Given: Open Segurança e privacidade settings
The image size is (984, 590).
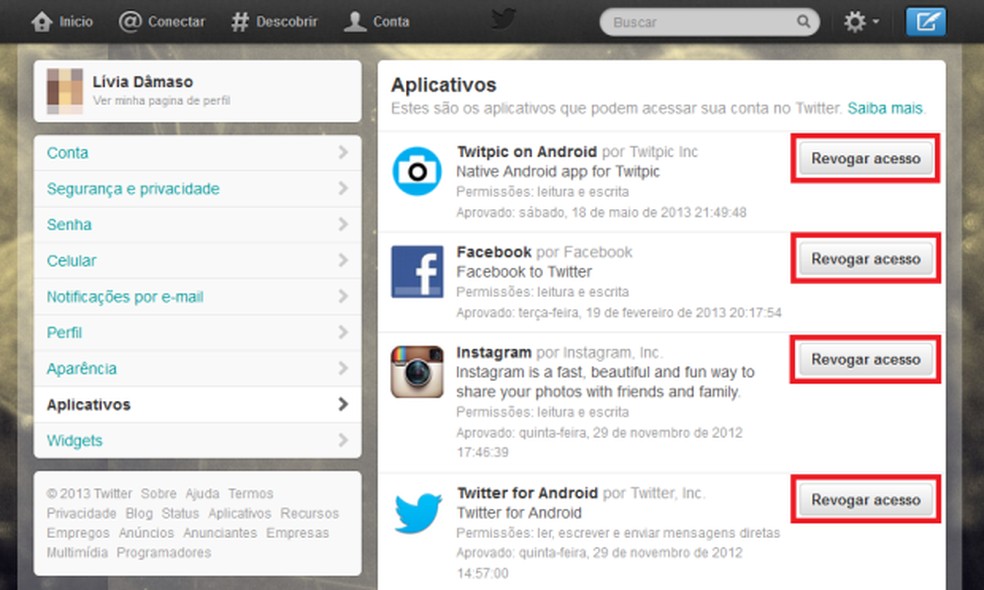Looking at the screenshot, I should (198, 188).
